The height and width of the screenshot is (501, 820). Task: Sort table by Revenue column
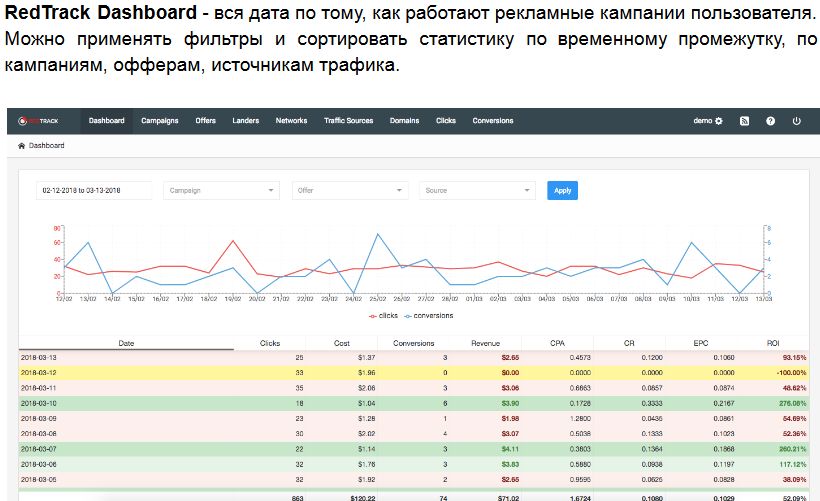pos(485,343)
